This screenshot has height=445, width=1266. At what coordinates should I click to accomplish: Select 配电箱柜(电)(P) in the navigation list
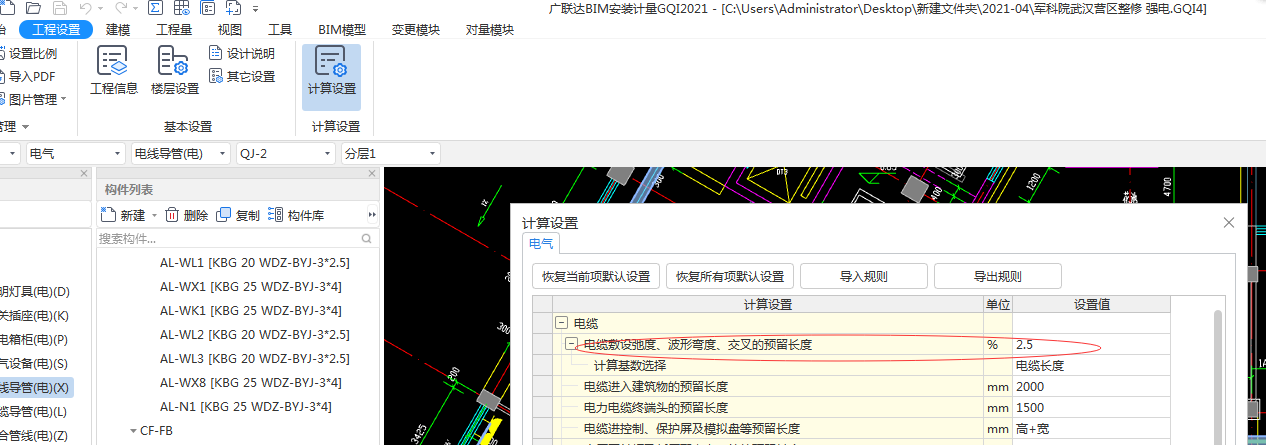coord(36,340)
